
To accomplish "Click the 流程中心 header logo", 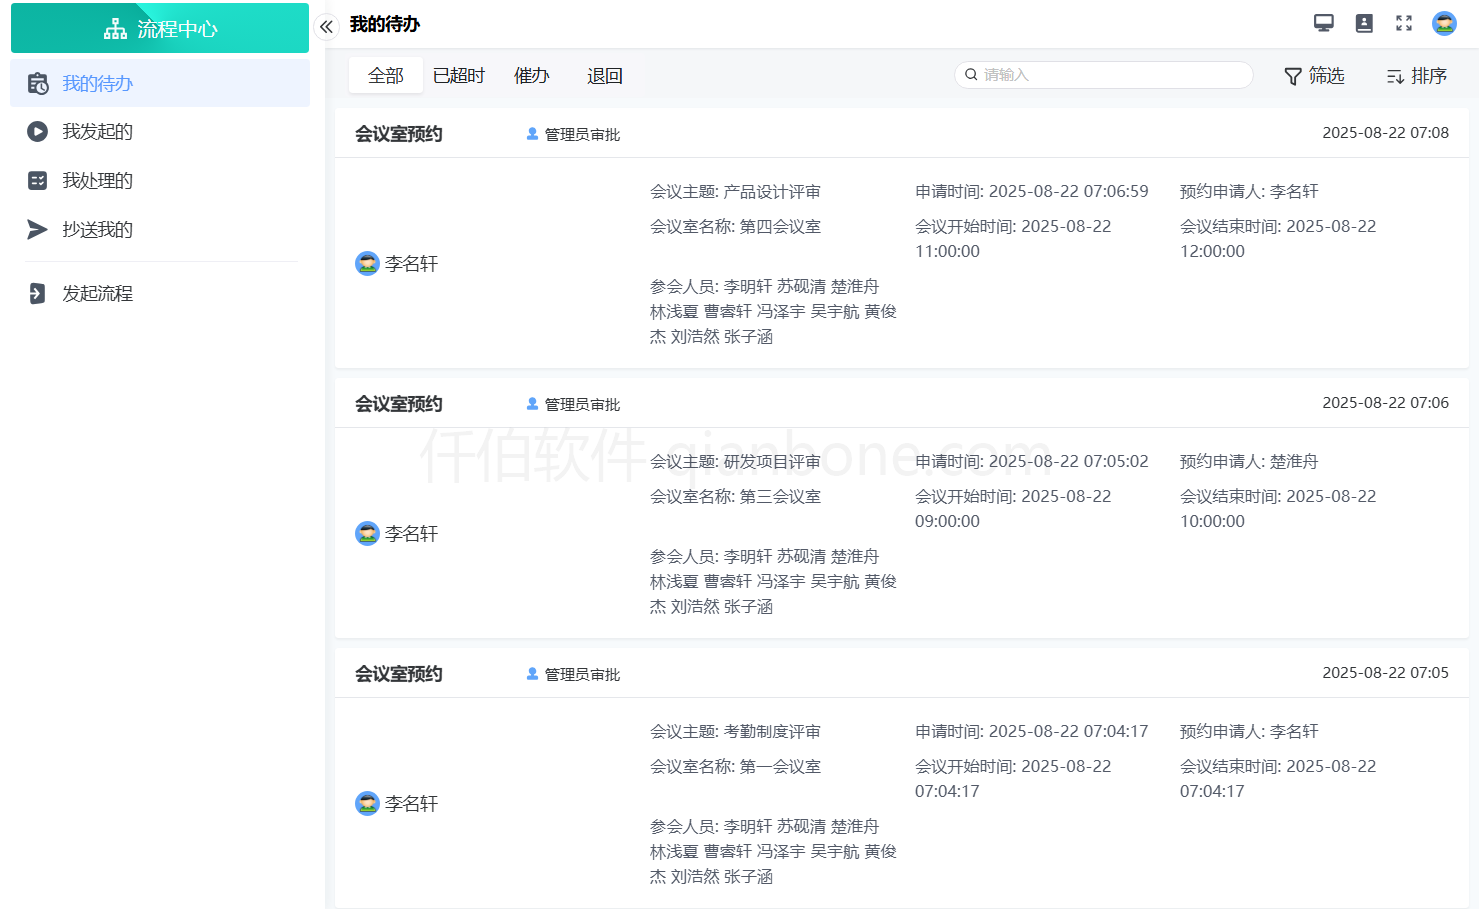I will [160, 29].
